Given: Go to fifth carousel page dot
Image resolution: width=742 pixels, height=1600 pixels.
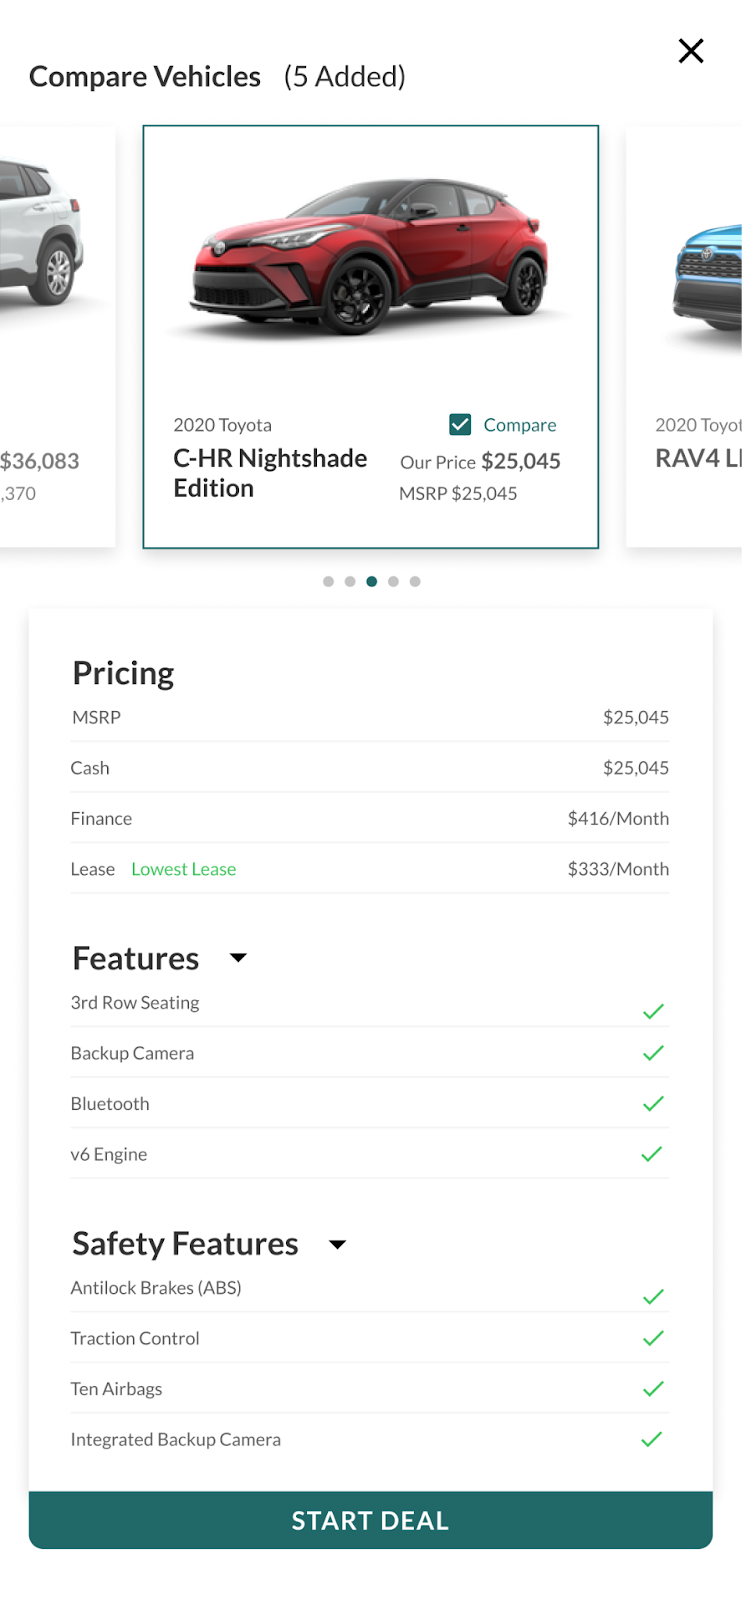Looking at the screenshot, I should click(415, 581).
